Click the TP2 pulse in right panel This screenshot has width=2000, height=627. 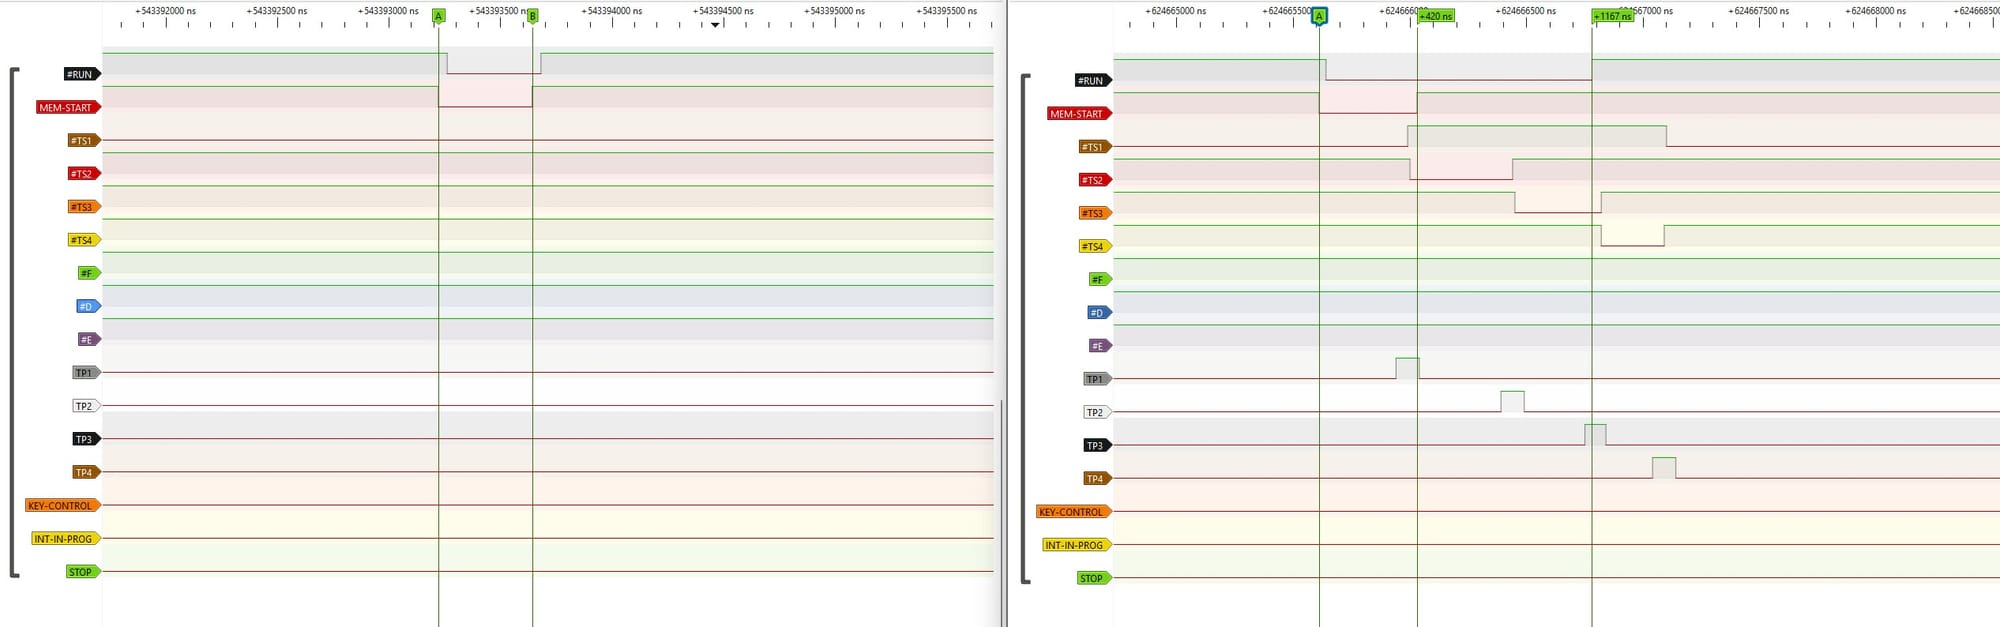click(1512, 401)
